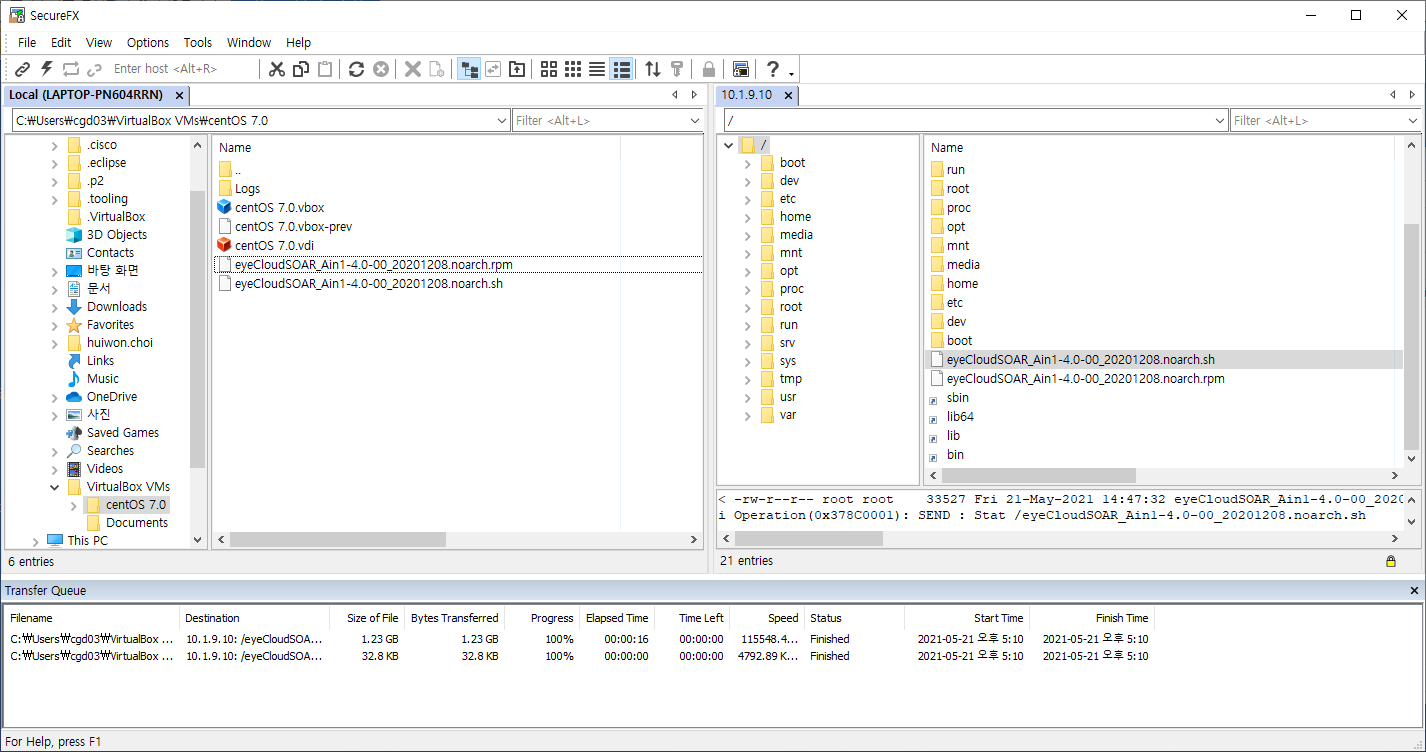Select OneDrive in local tree
Screen dimensions: 1426x752
(112, 397)
